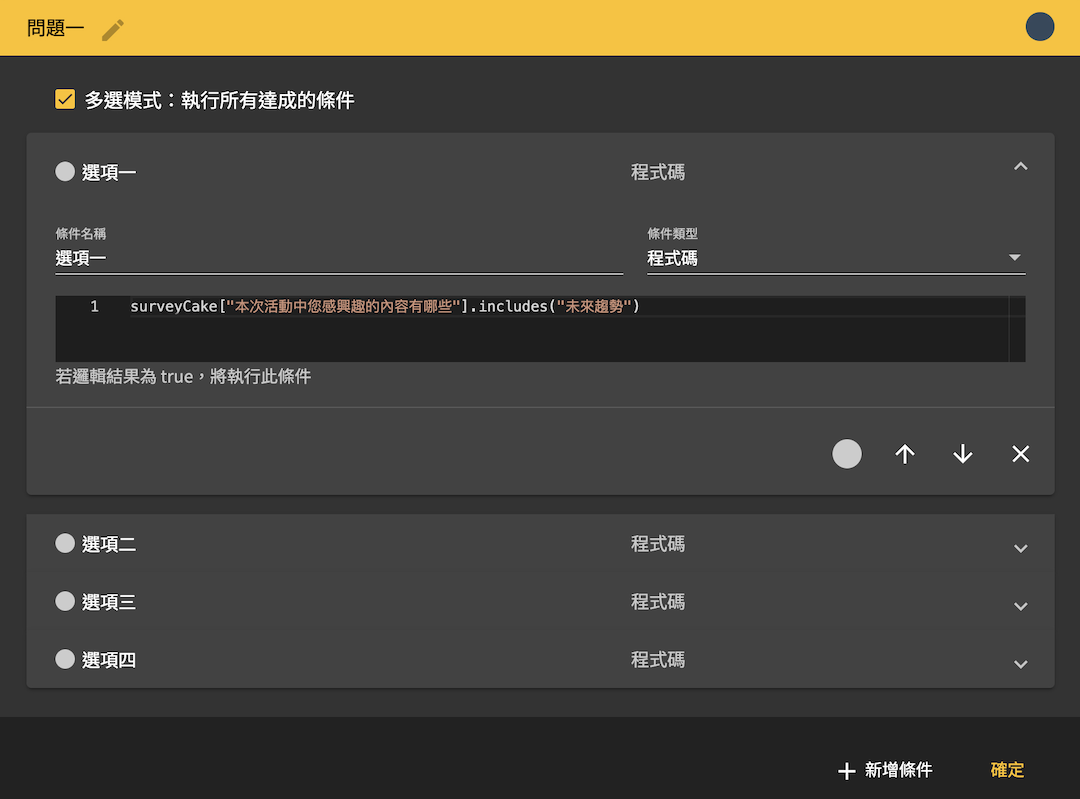1080x799 pixels.
Task: Move condition down with the down arrow
Action: coord(962,453)
